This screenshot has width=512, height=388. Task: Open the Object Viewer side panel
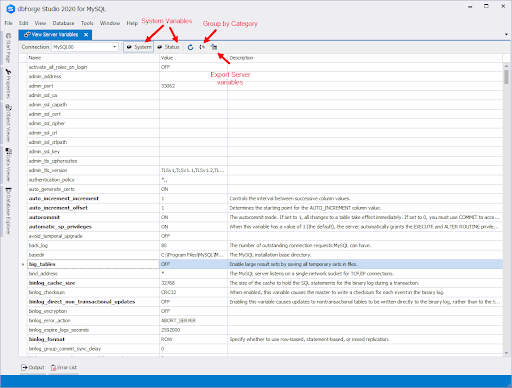pos(8,123)
